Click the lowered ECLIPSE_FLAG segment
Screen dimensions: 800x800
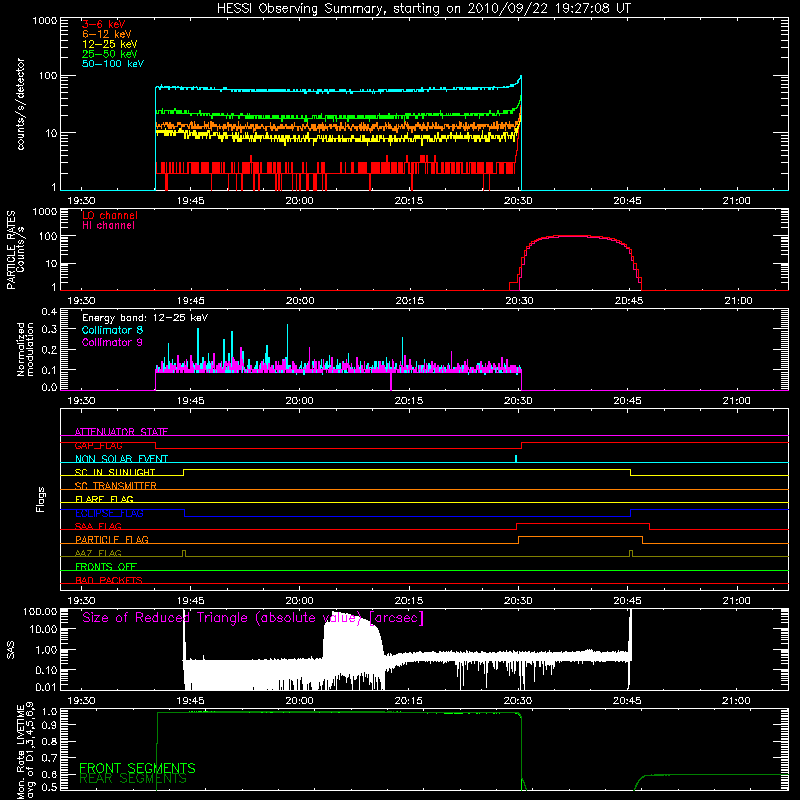point(408,516)
